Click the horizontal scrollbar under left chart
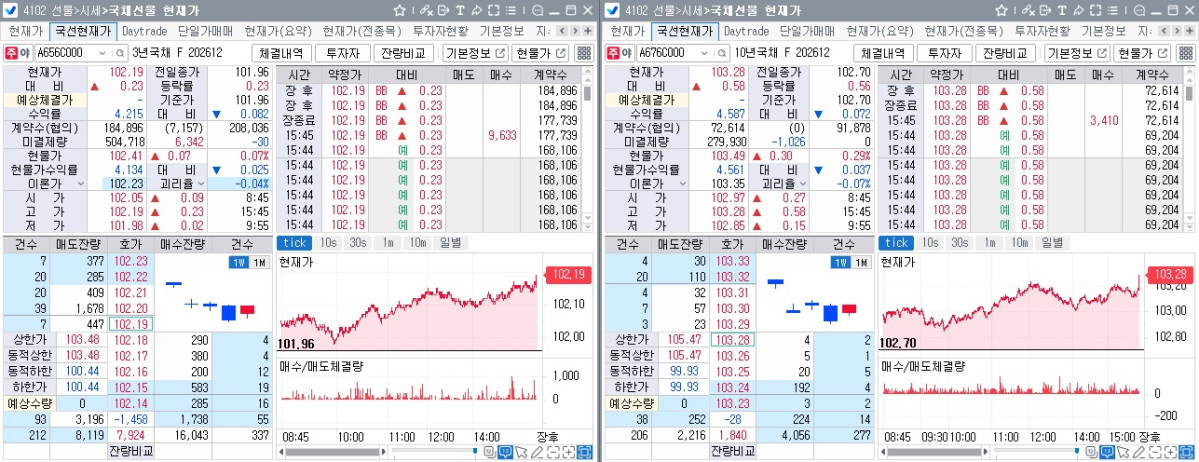This screenshot has width=1199, height=462. coord(333,452)
